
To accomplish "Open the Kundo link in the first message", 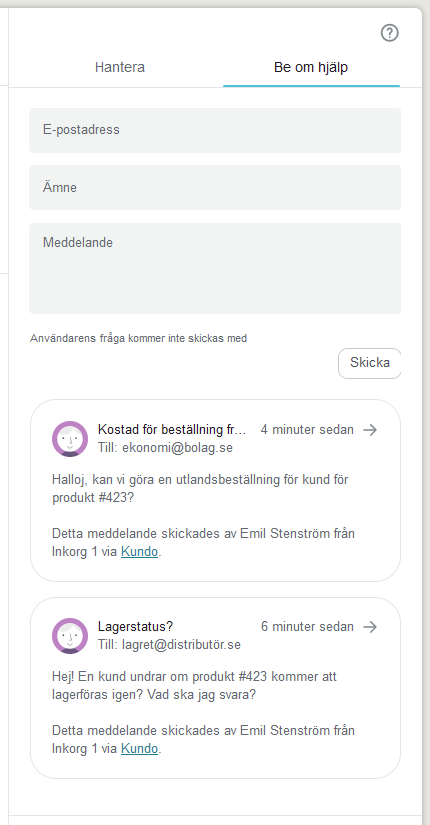I will (139, 552).
